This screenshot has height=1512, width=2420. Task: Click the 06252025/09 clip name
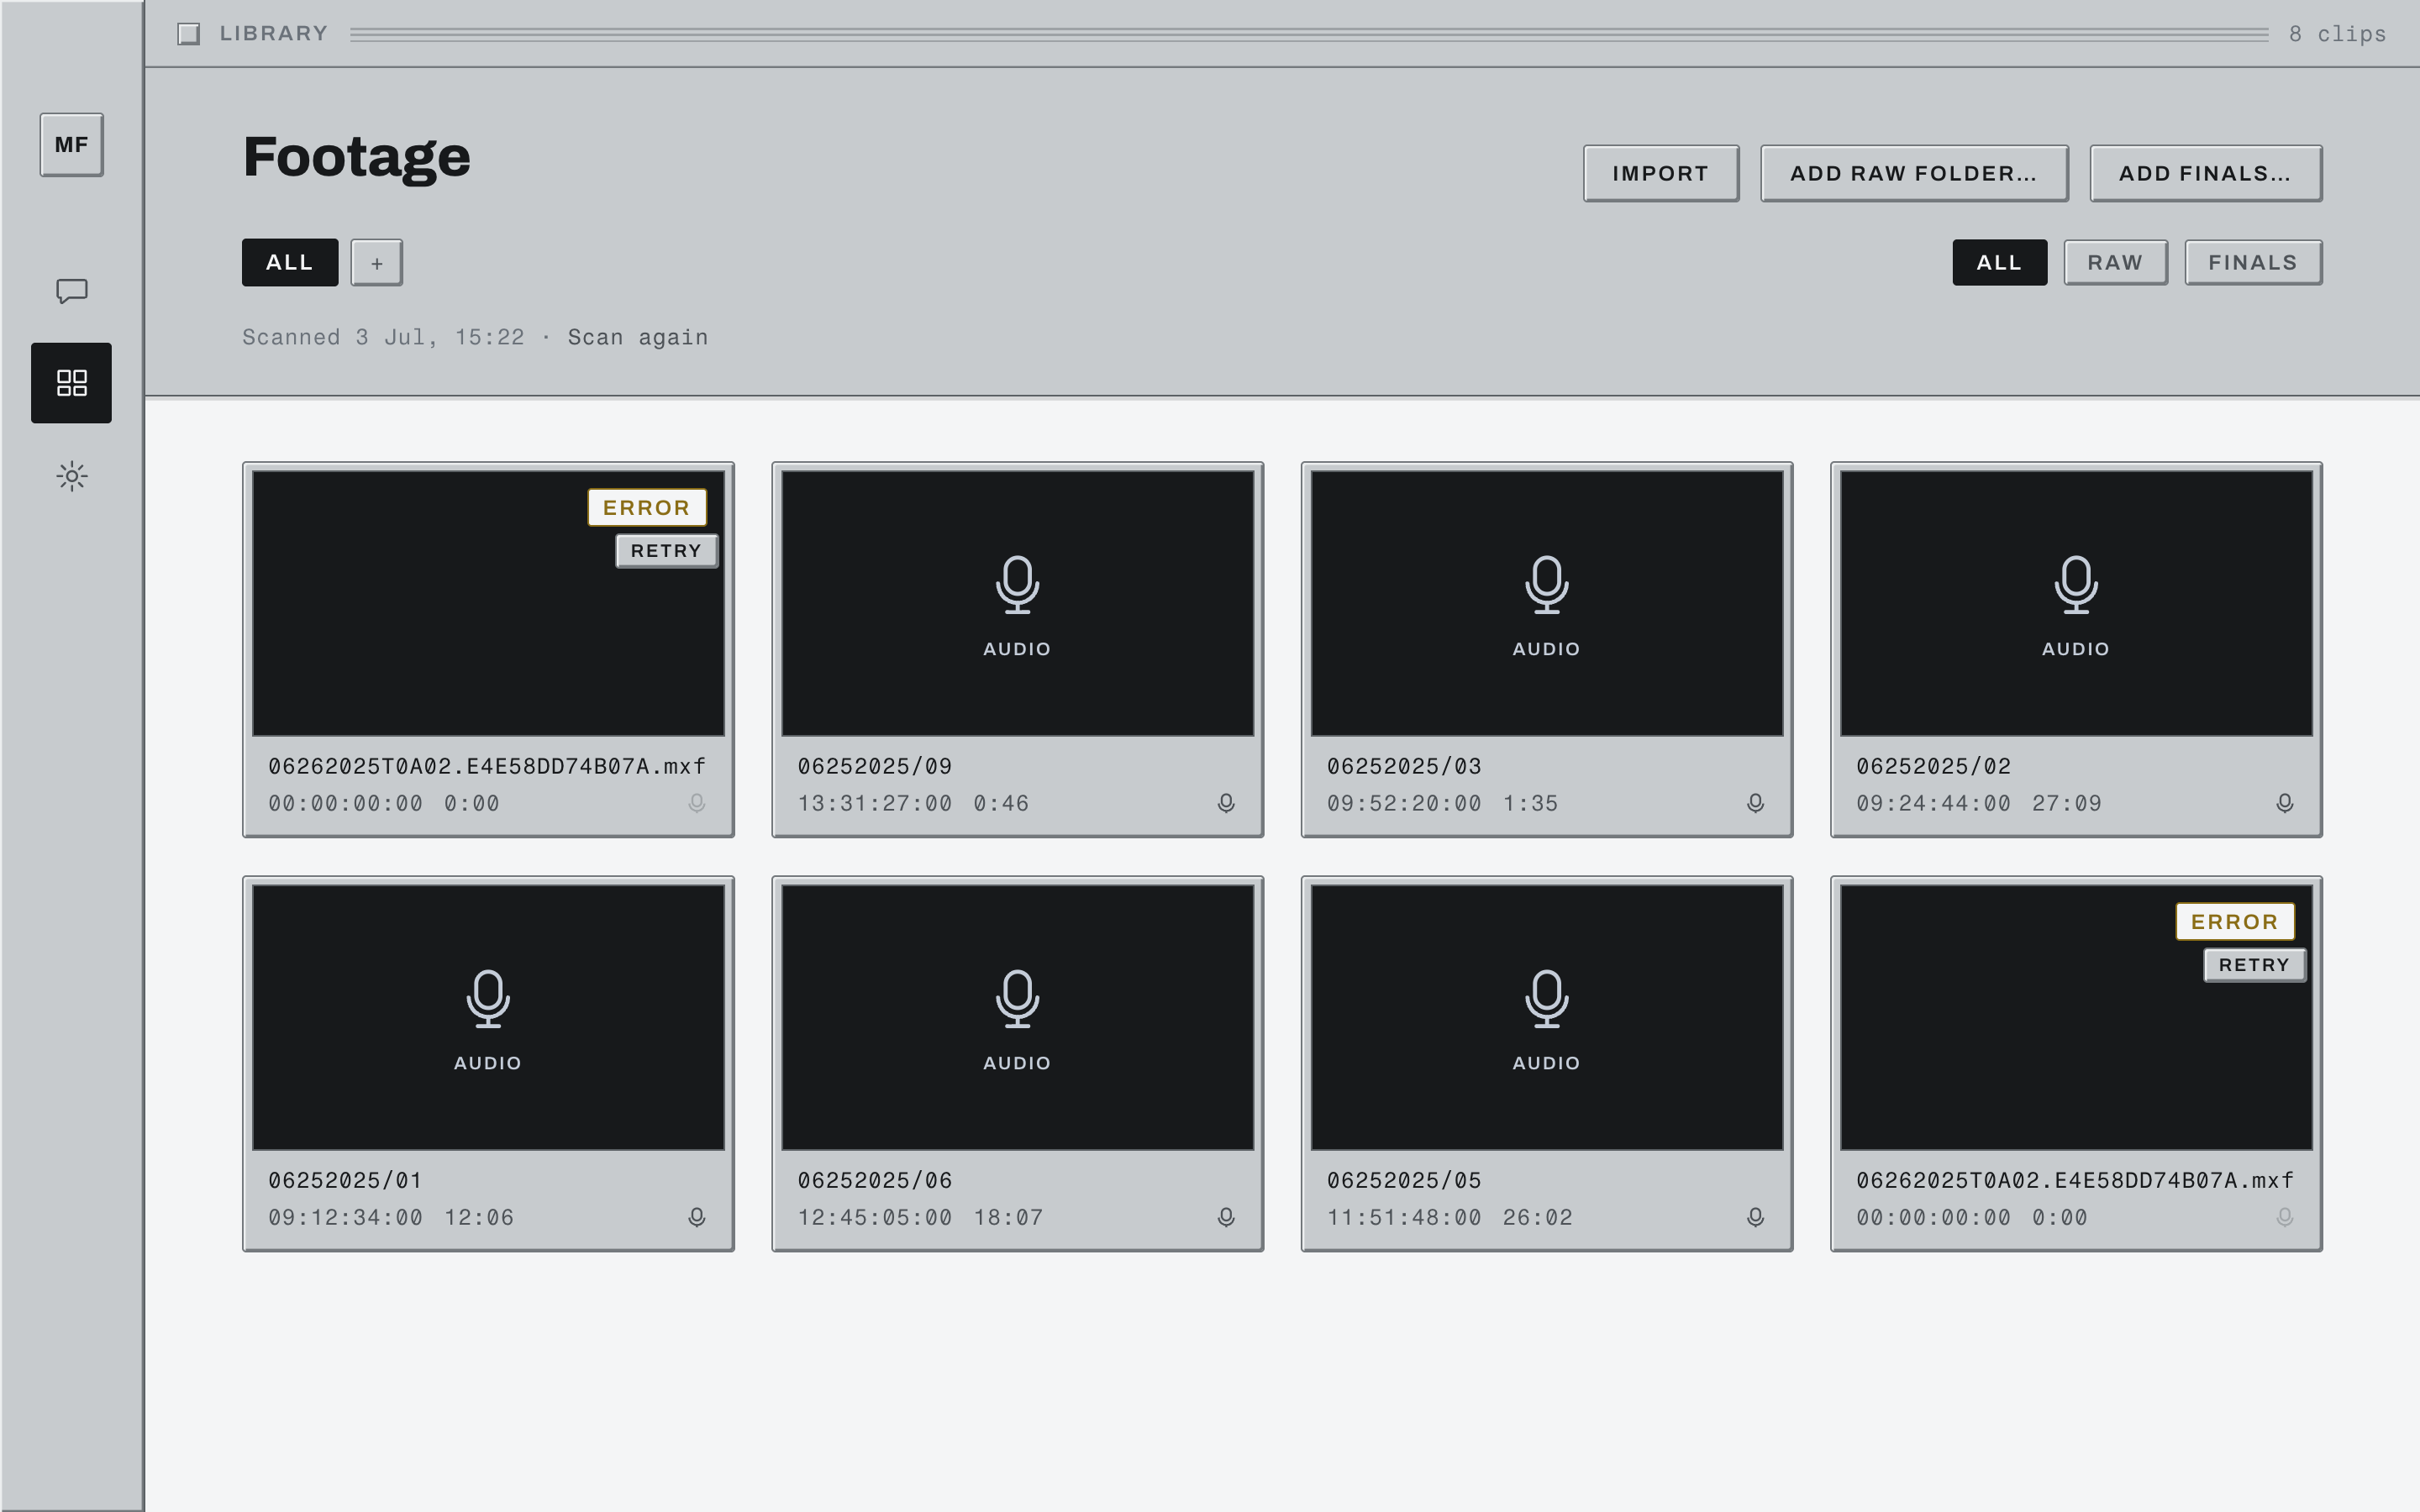[x=875, y=767]
